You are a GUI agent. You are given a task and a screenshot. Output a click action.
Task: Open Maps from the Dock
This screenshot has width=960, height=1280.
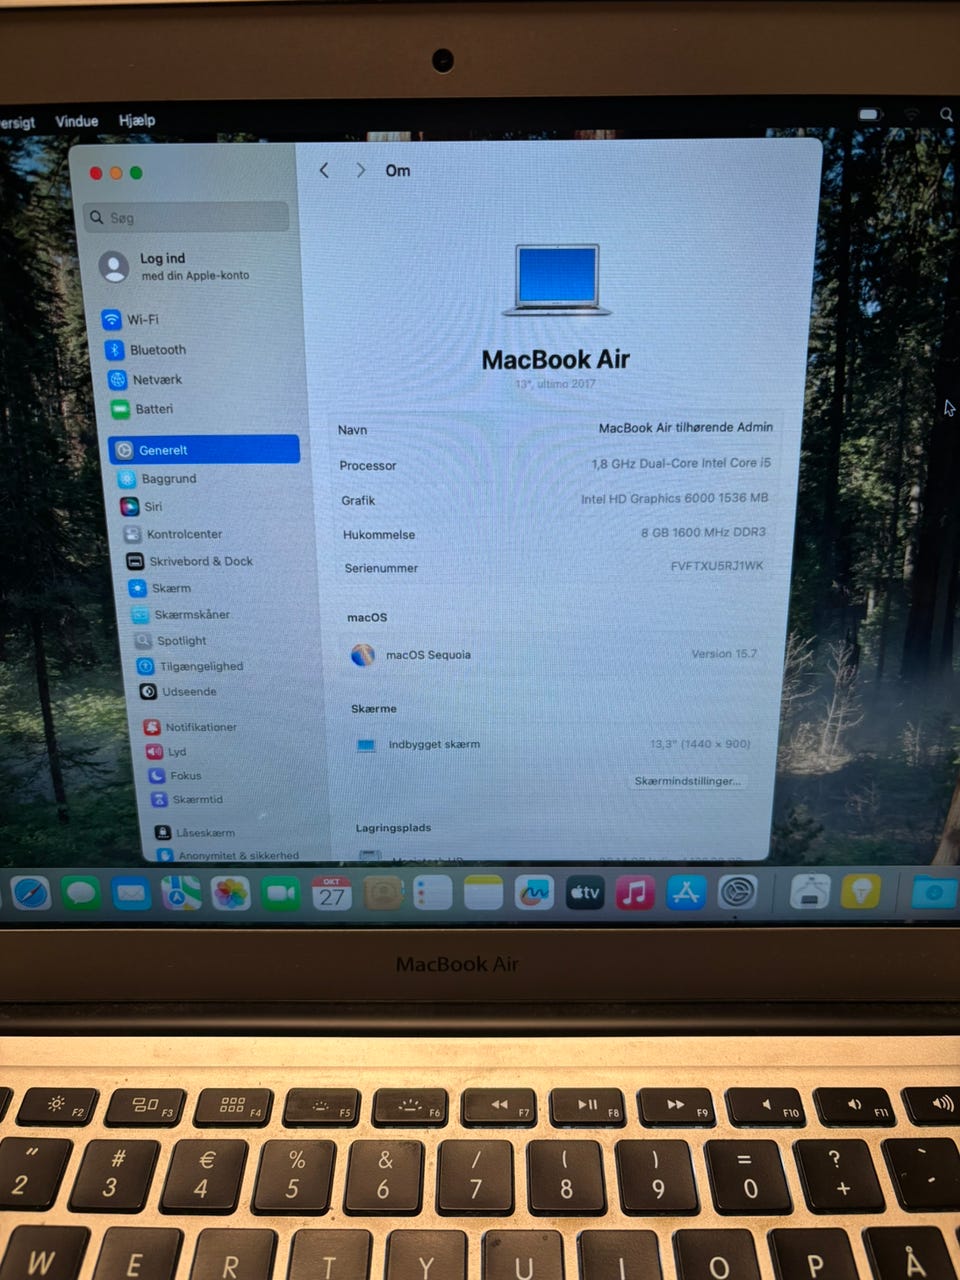click(181, 893)
